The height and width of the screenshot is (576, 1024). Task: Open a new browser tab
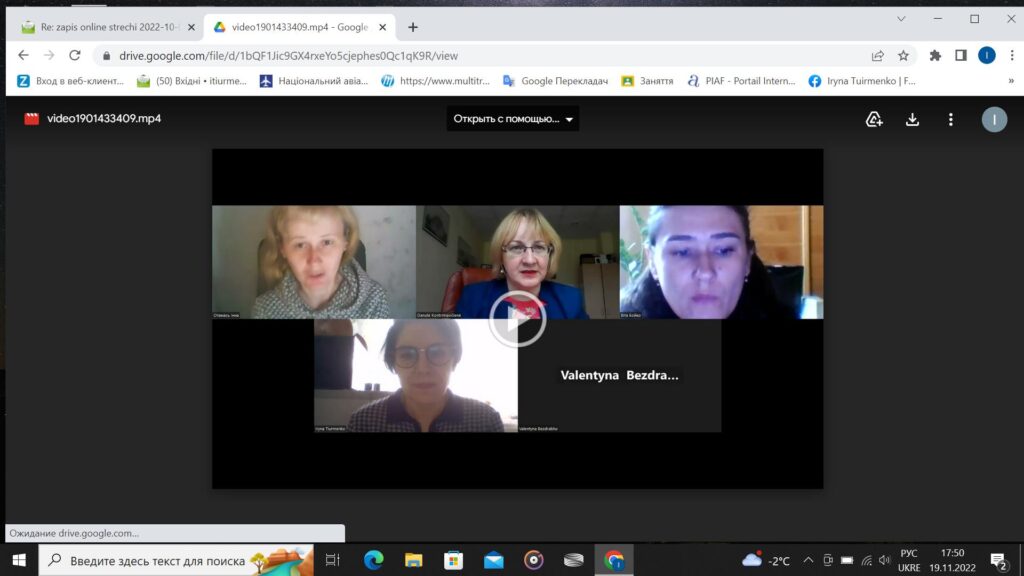tap(413, 27)
